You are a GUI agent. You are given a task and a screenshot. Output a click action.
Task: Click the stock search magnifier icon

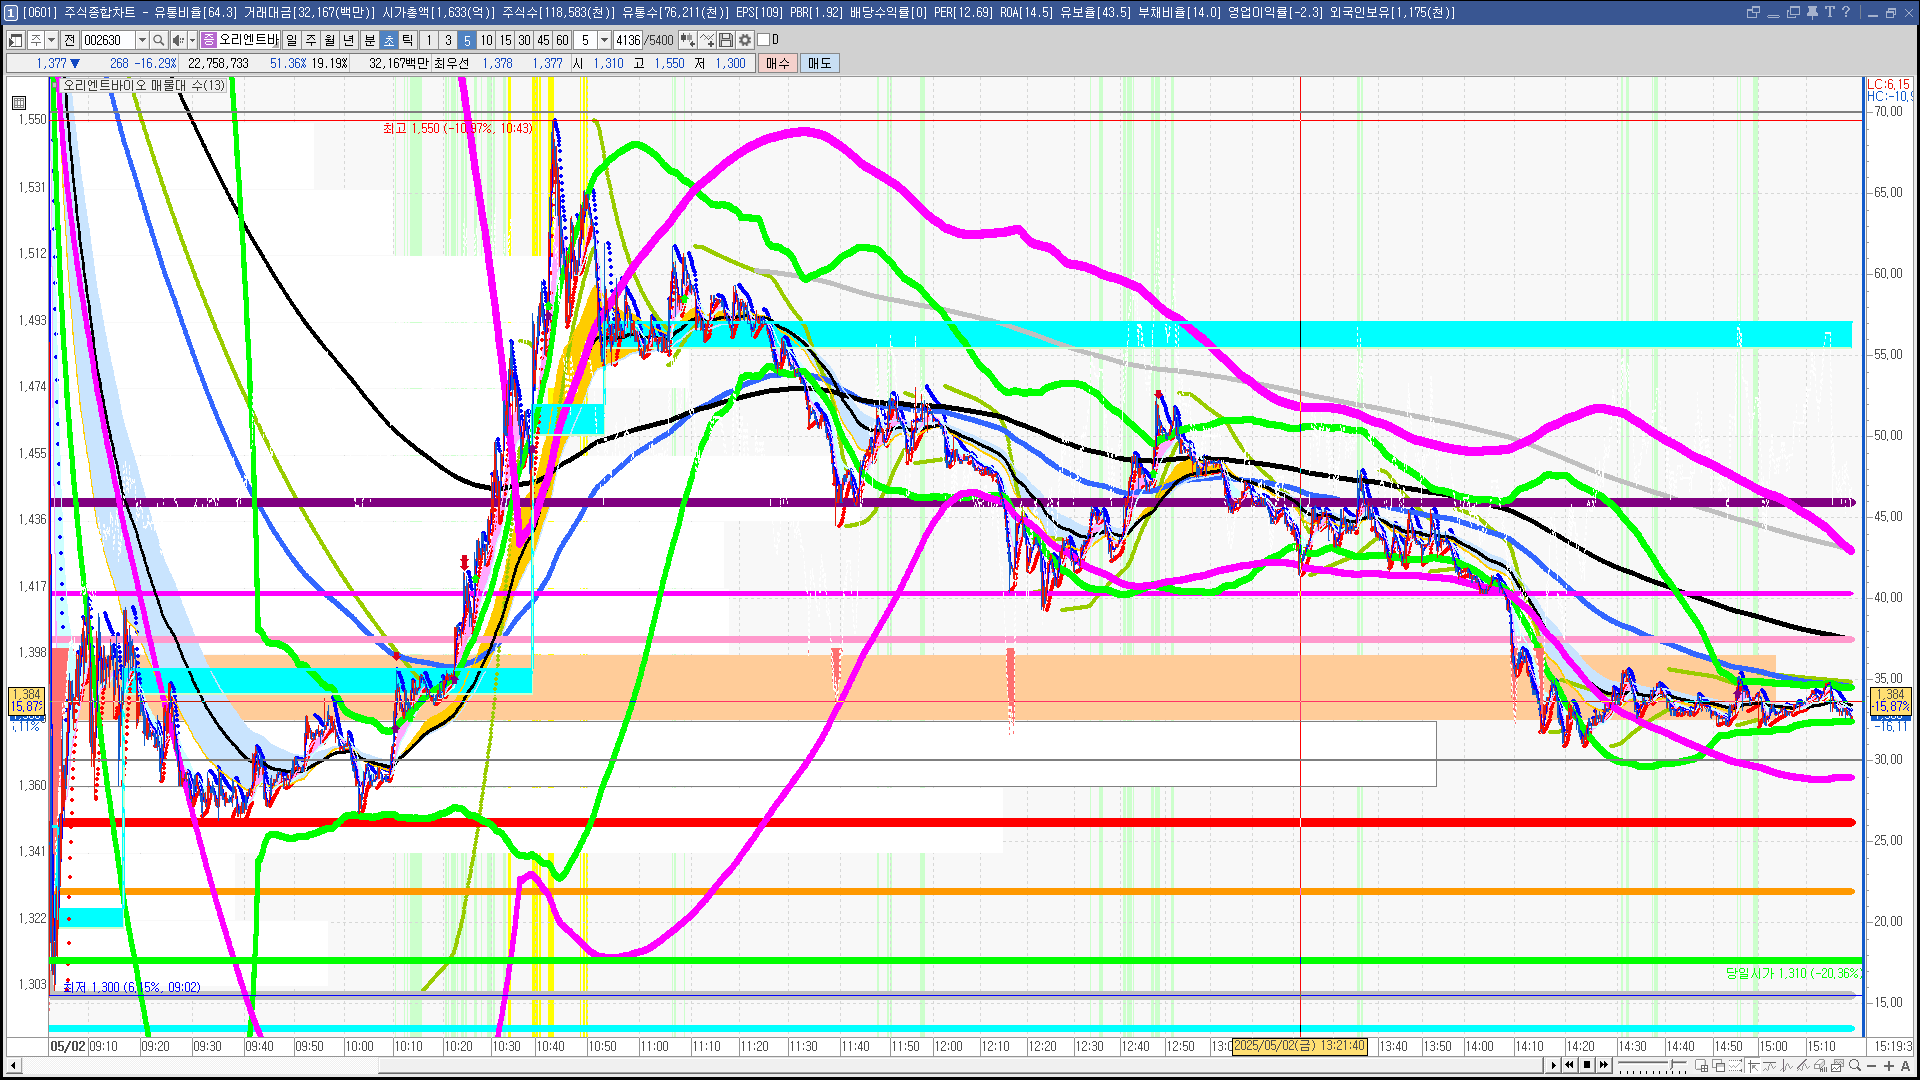159,40
